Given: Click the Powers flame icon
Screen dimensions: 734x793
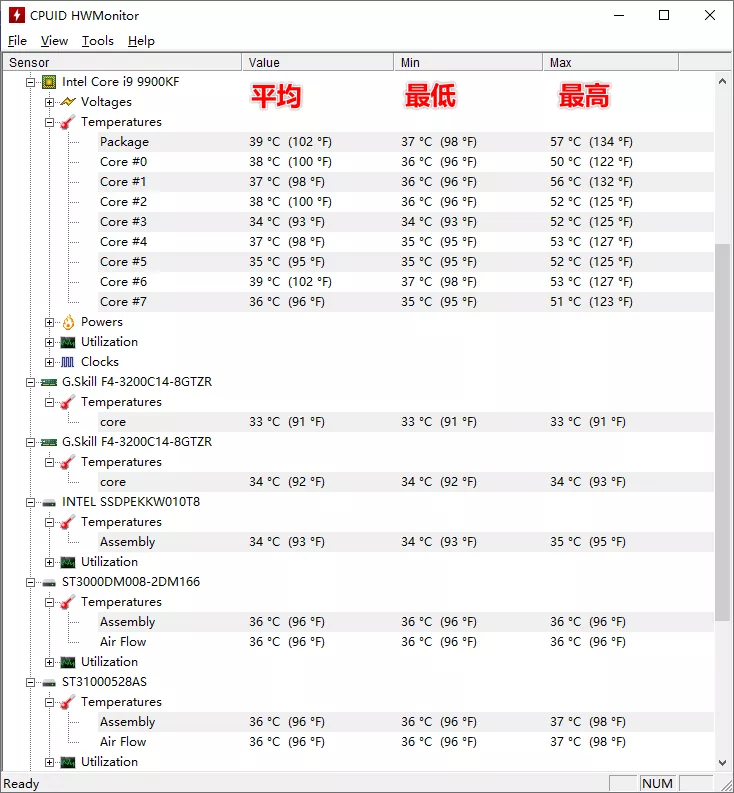Looking at the screenshot, I should tap(68, 322).
